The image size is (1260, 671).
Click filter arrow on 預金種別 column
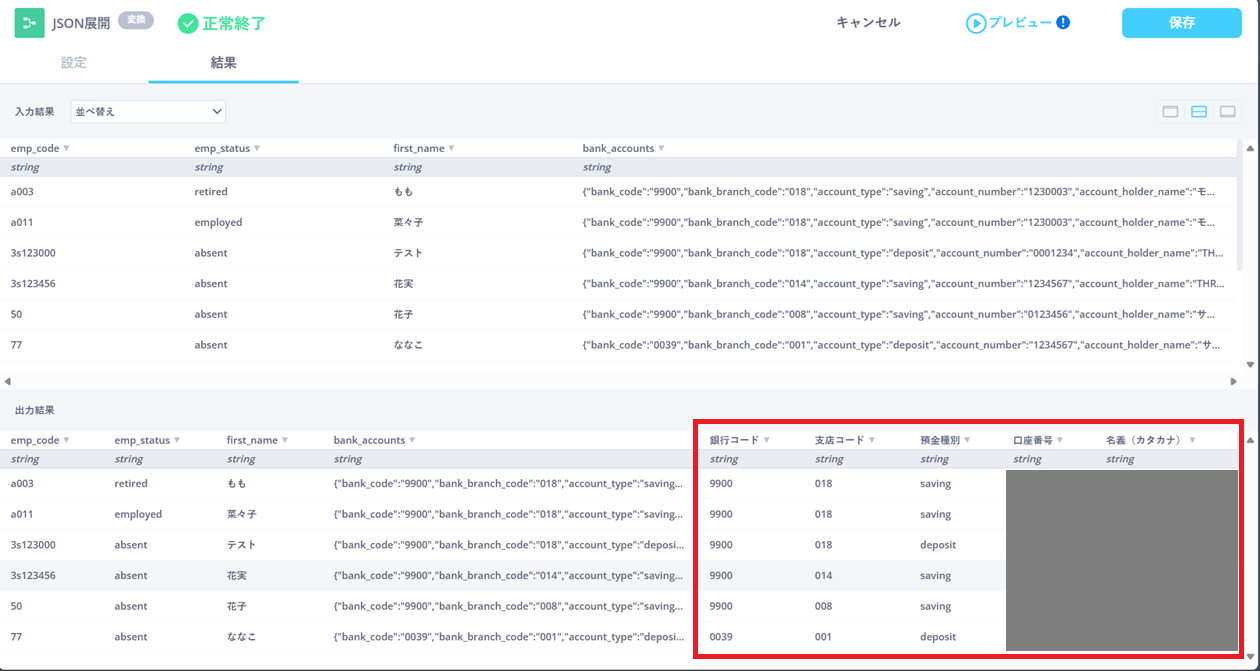tap(968, 440)
